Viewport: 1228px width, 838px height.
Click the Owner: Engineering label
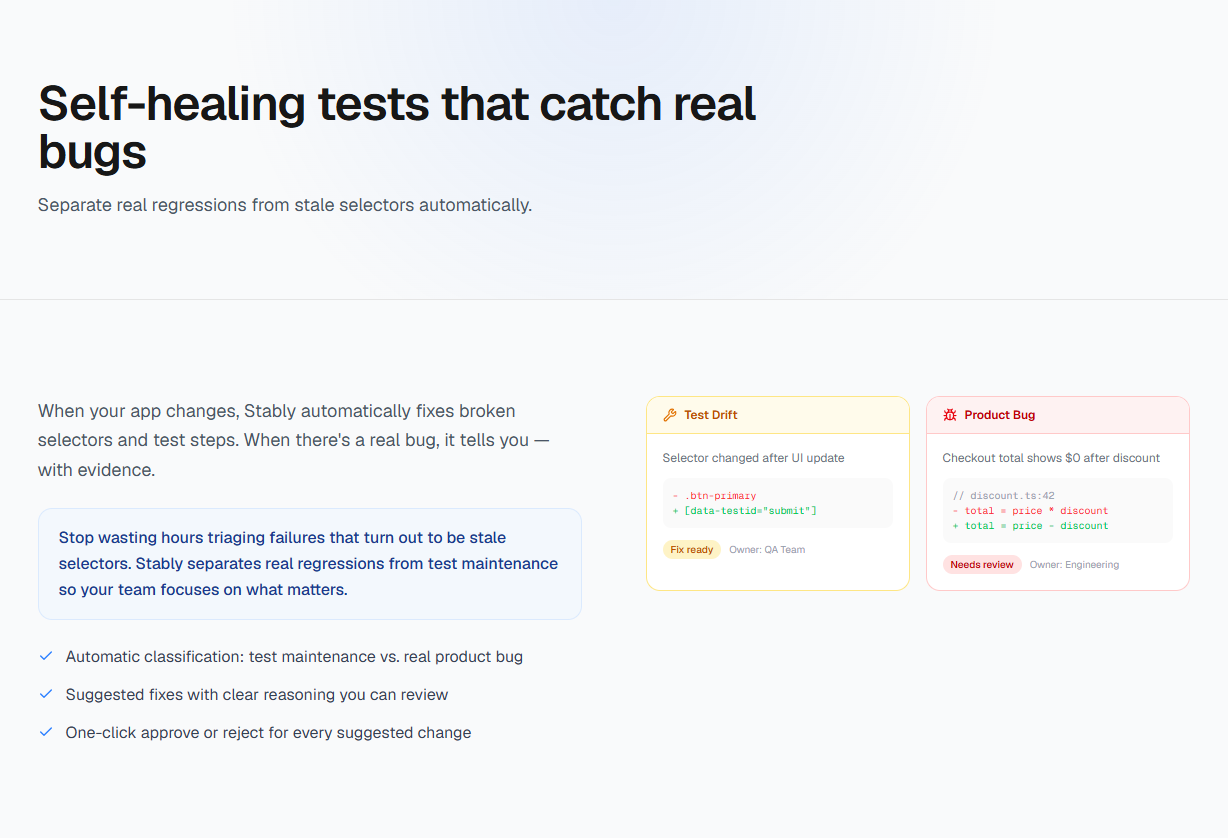pos(1074,564)
